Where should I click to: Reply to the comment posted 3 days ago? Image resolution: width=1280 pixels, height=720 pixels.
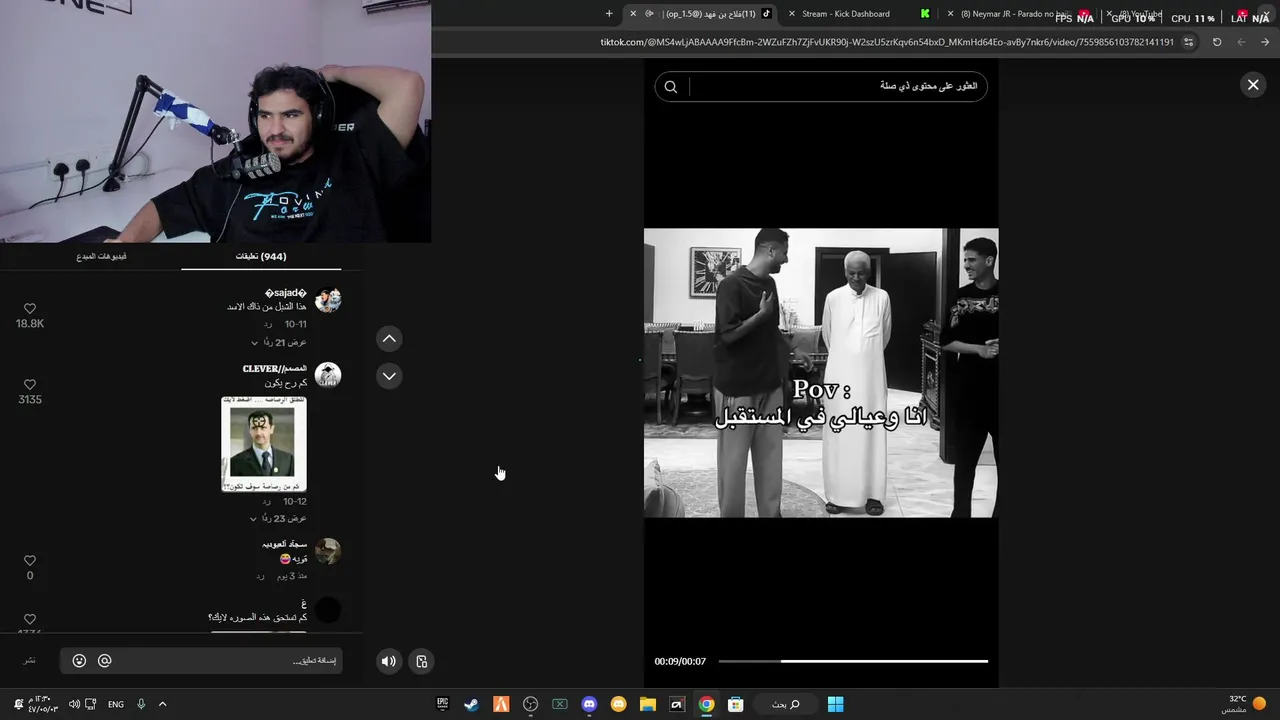point(260,576)
